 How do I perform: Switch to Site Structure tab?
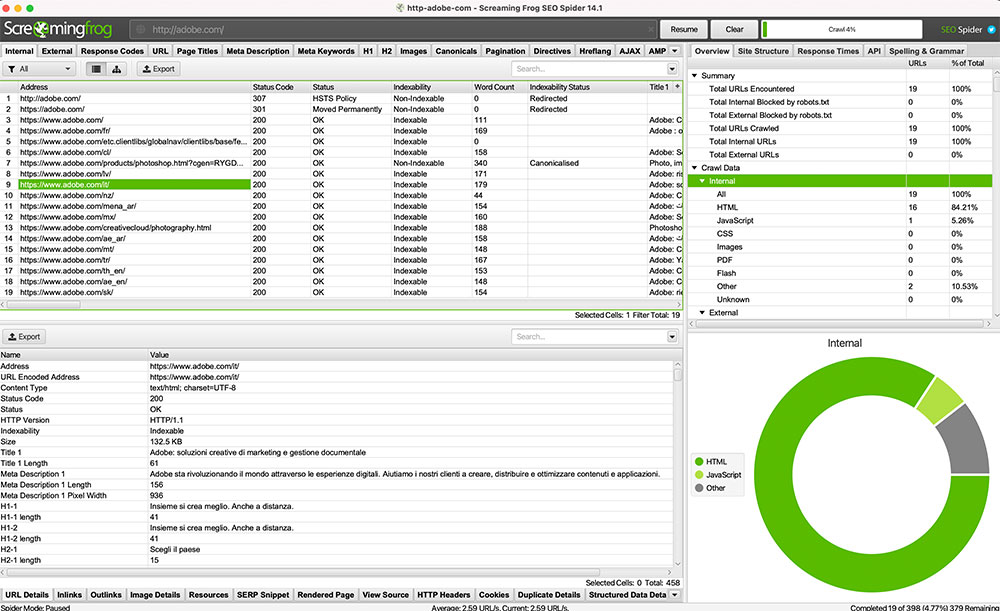tap(763, 51)
